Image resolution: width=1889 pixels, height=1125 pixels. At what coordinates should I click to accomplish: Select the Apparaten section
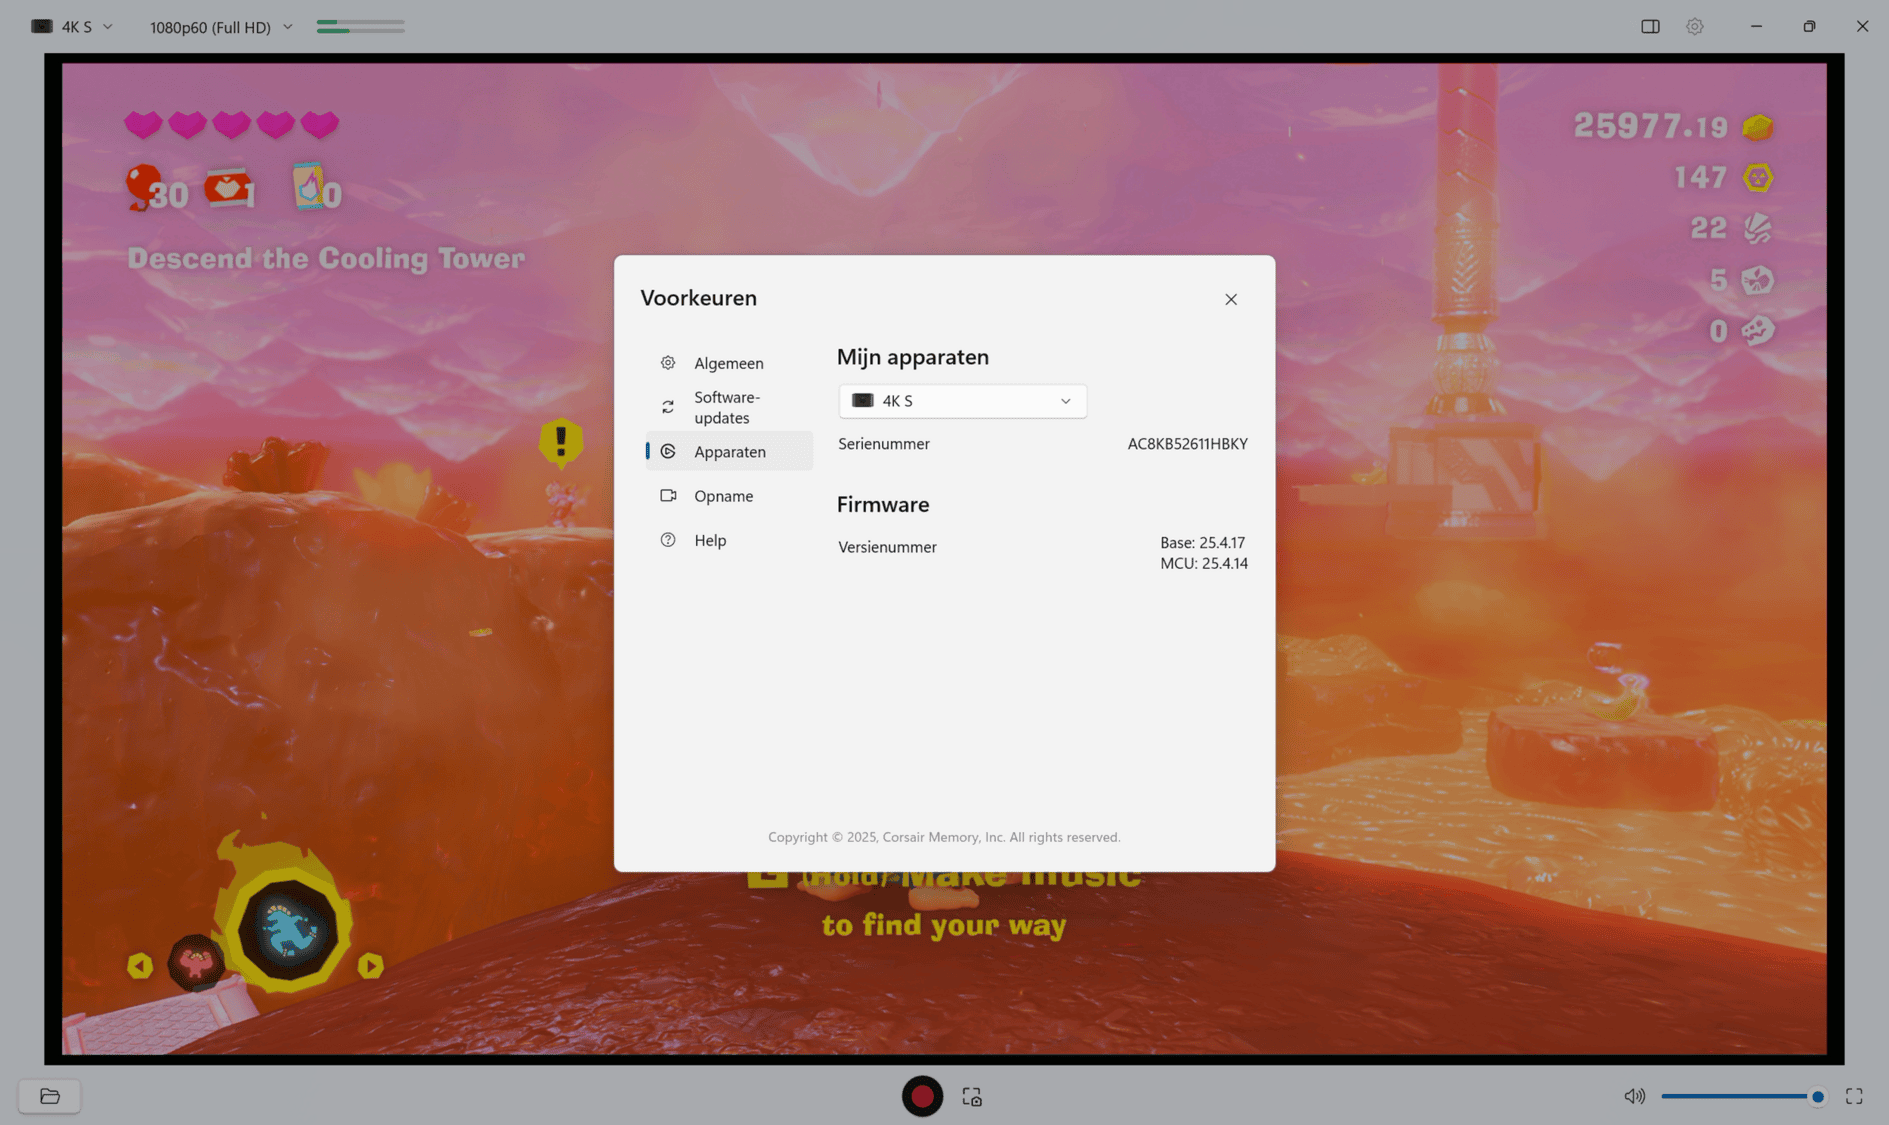pos(729,451)
